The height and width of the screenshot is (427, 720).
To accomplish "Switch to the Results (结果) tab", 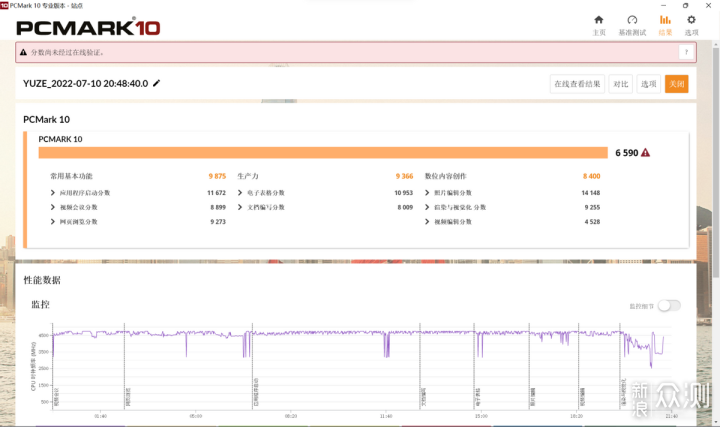I will pos(665,26).
